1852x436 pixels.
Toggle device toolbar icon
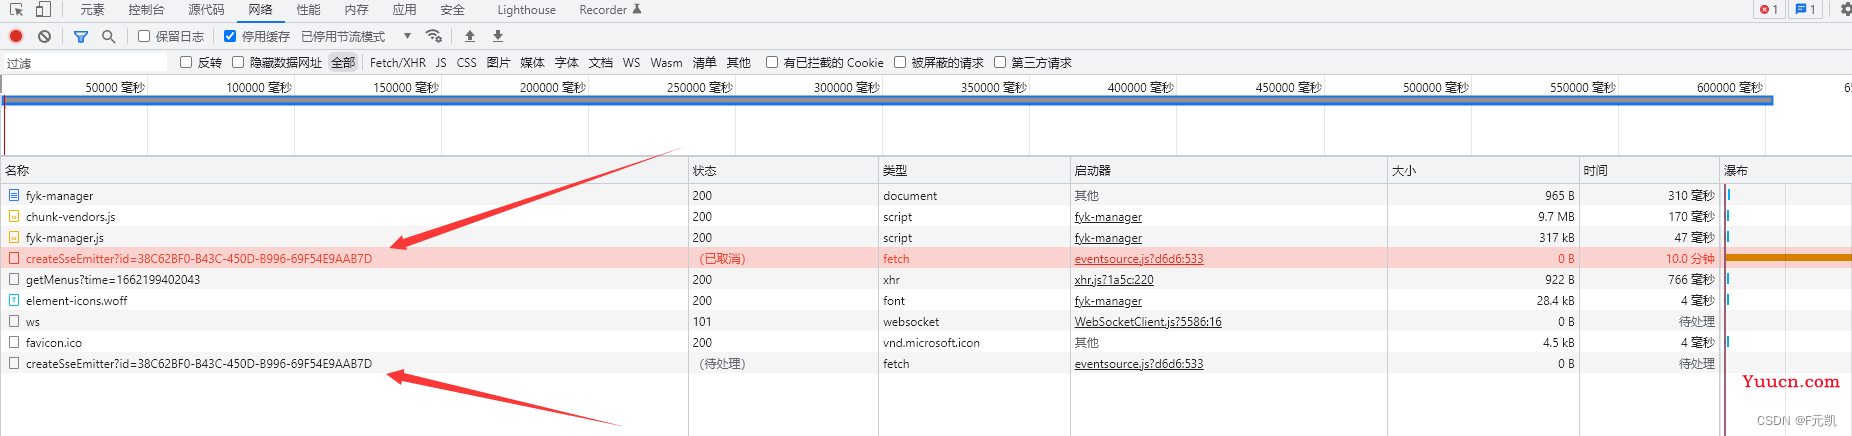click(43, 9)
